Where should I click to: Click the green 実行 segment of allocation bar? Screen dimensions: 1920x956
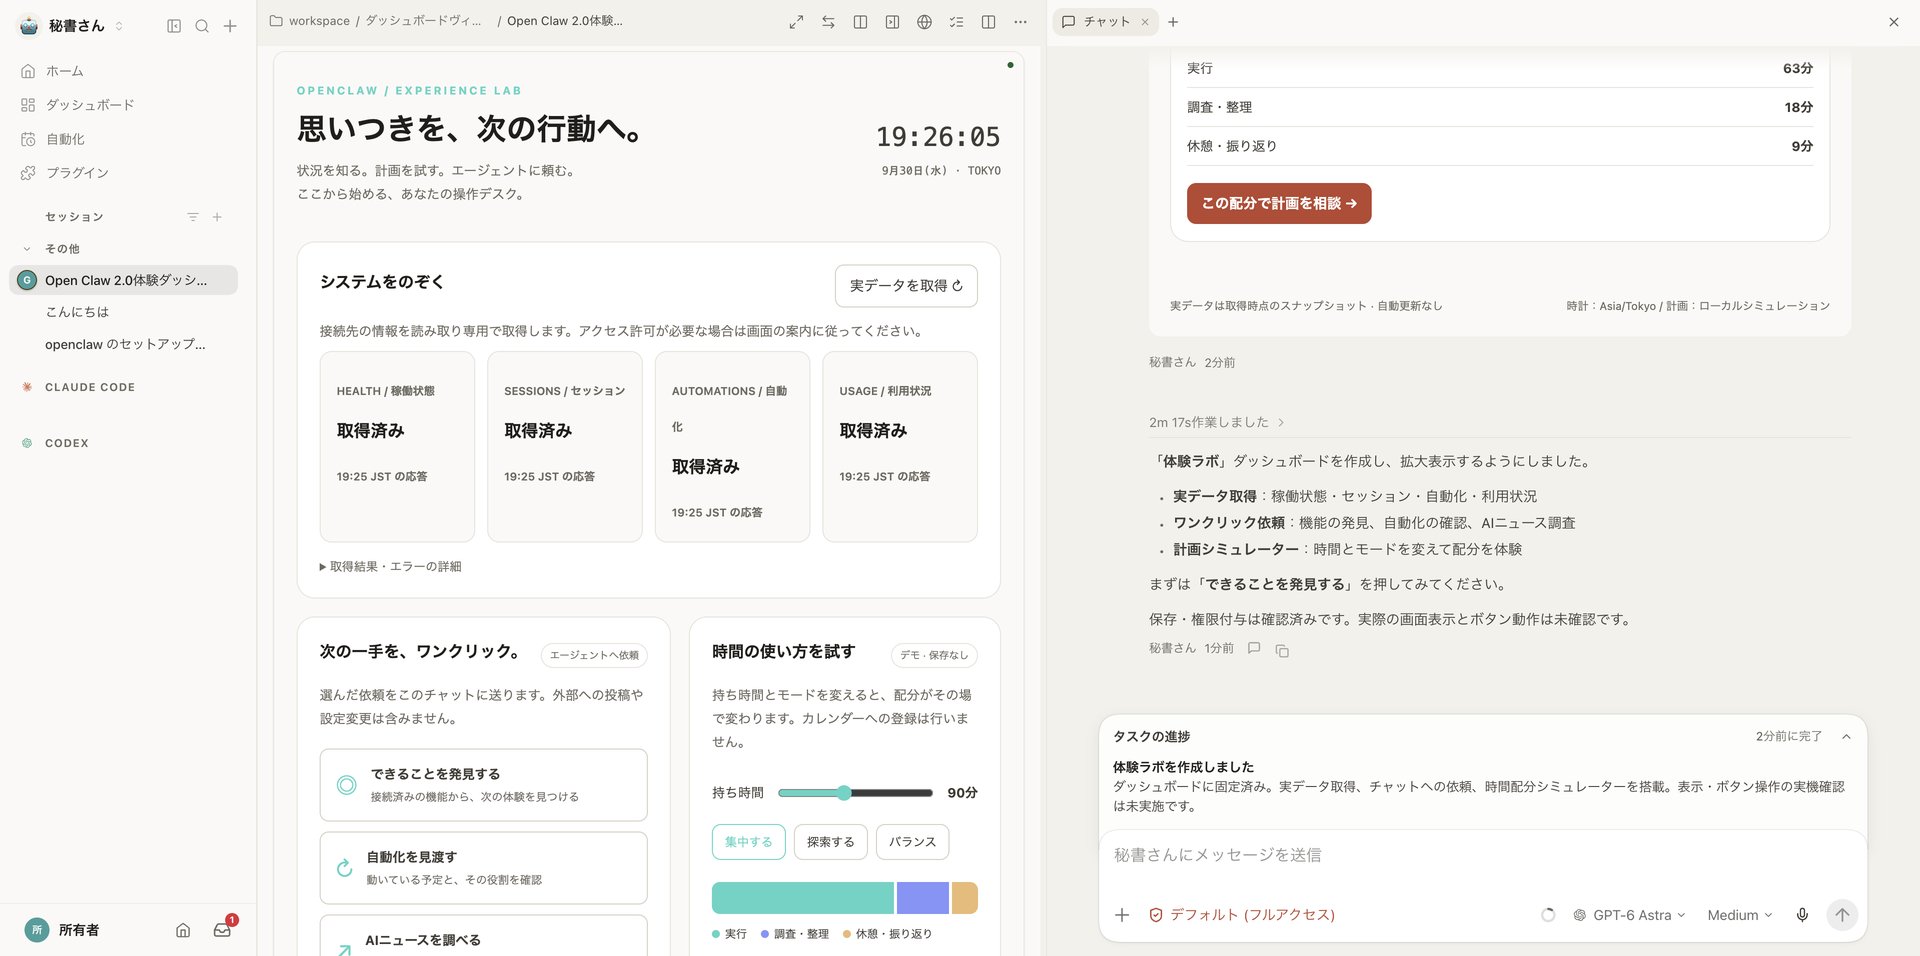point(803,898)
